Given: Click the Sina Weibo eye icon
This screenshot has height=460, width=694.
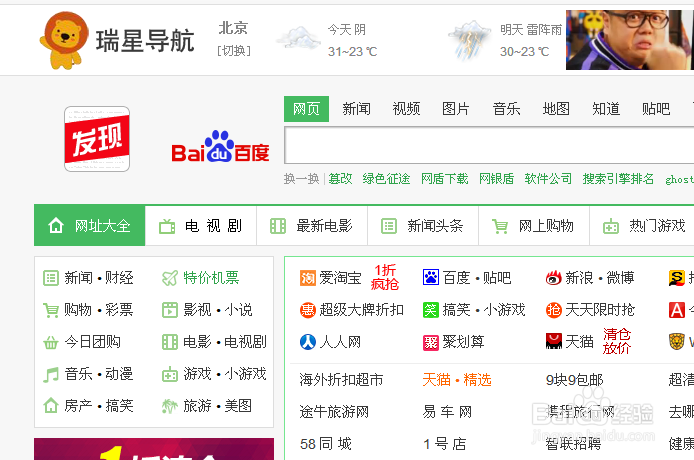Looking at the screenshot, I should [x=554, y=278].
